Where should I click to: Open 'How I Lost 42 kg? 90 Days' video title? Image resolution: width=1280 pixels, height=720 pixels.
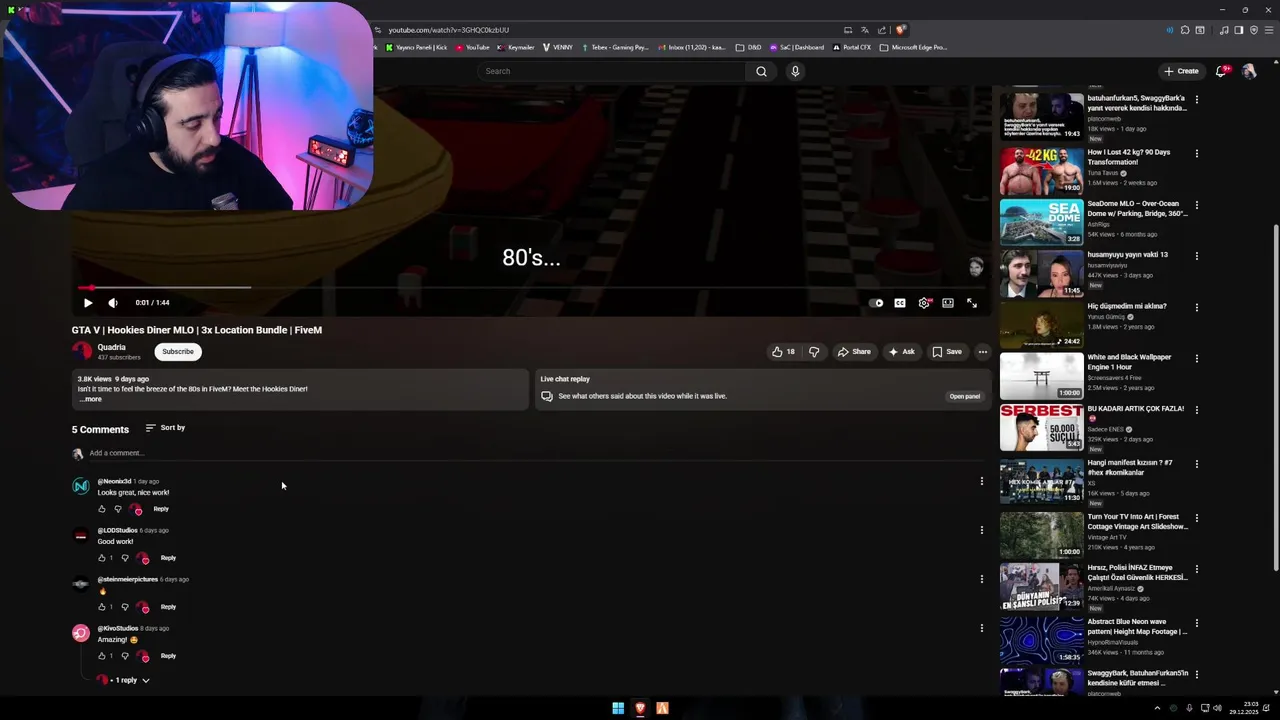click(1129, 157)
